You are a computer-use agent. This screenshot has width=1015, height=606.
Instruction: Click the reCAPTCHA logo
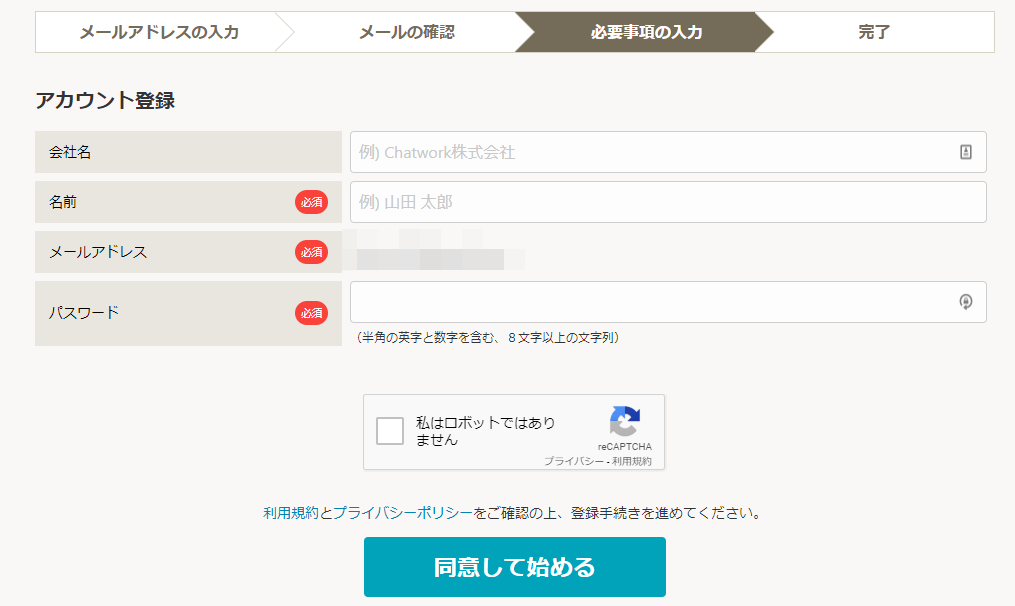click(x=624, y=421)
